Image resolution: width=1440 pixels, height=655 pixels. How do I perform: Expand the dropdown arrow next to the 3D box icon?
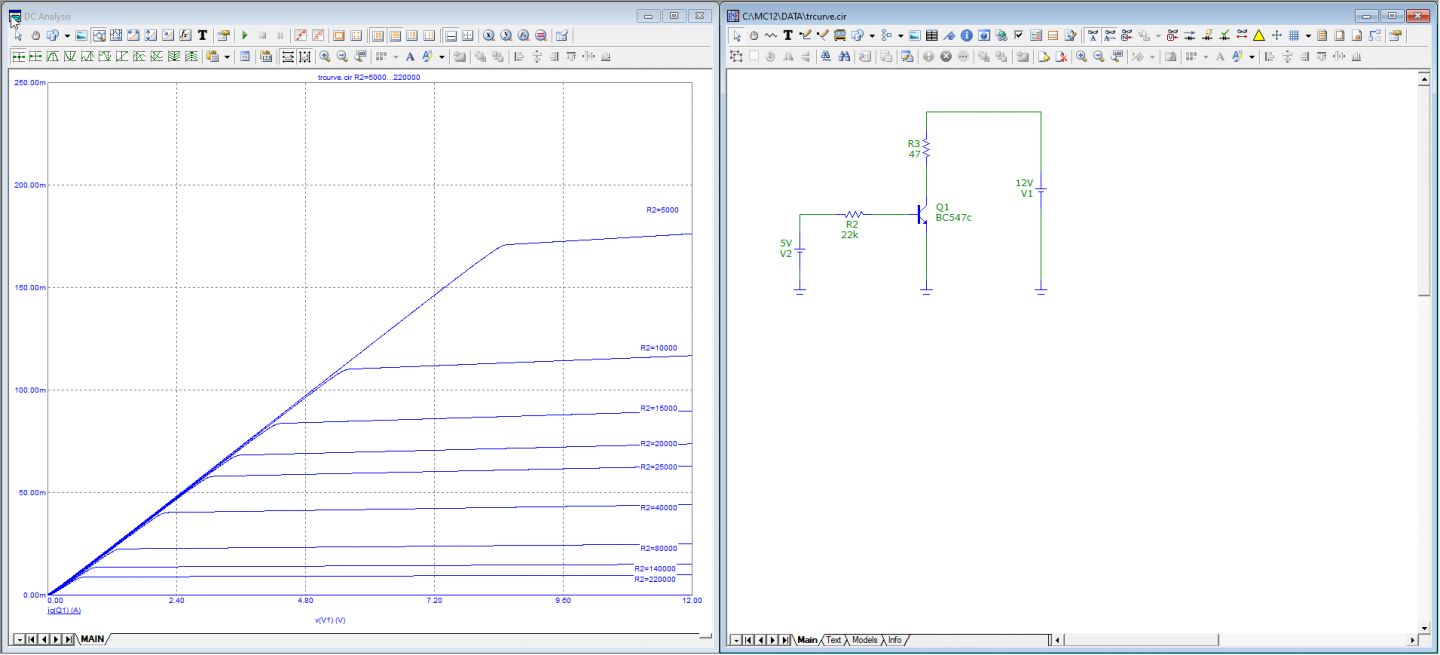pyautogui.click(x=872, y=35)
